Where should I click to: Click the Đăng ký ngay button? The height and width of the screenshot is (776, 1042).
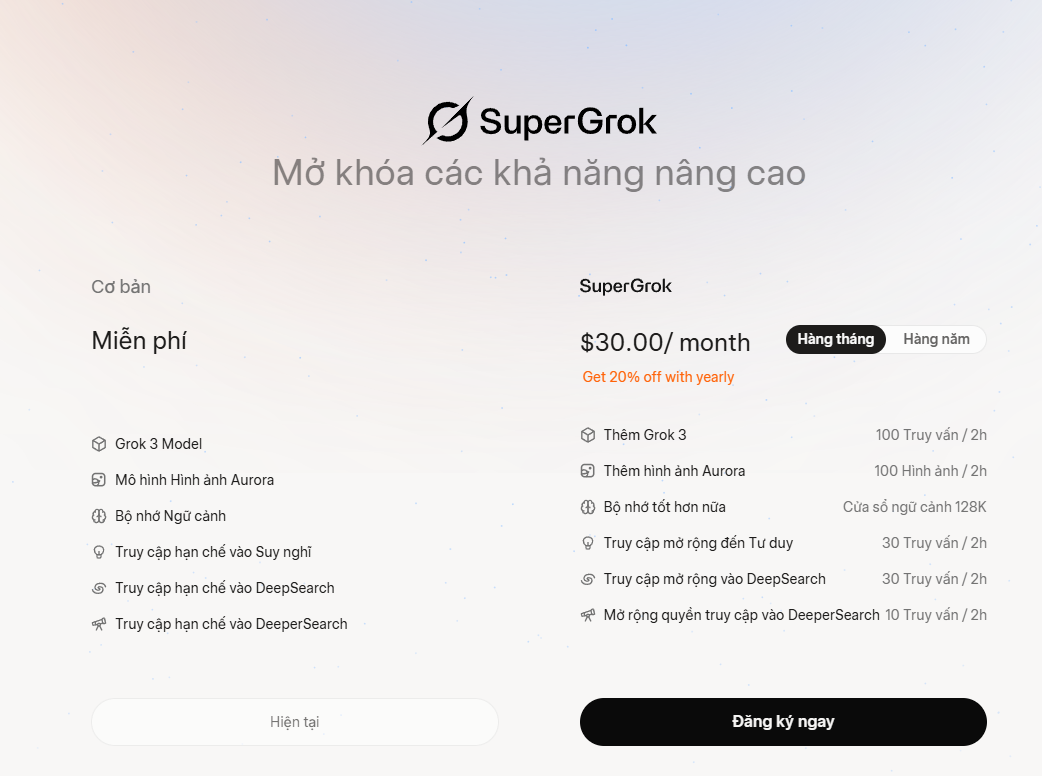[783, 722]
